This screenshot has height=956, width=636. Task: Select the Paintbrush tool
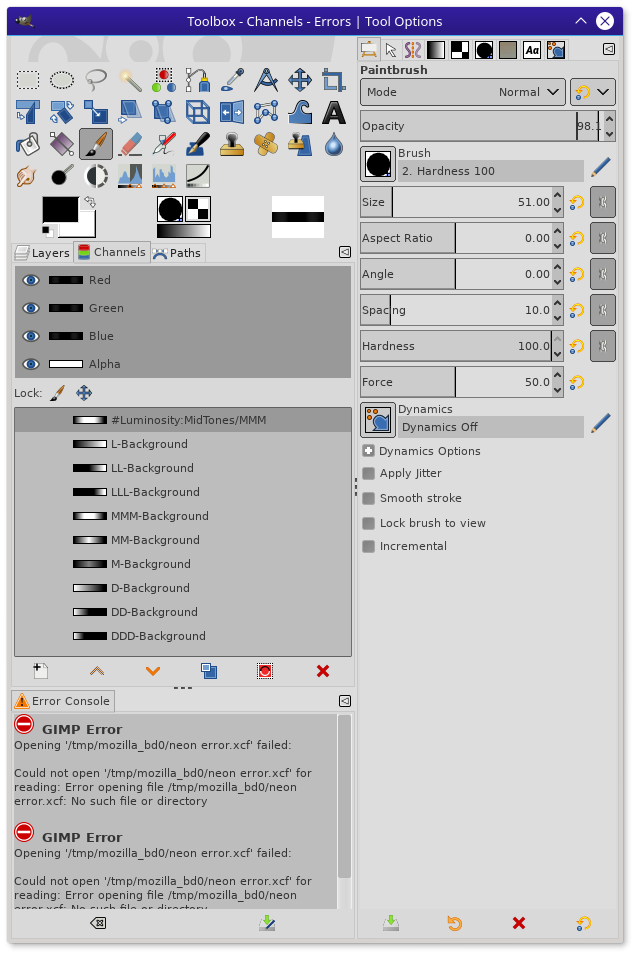96,145
